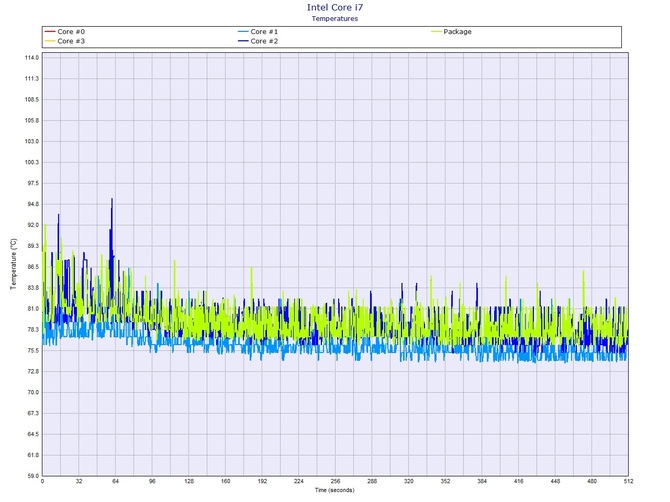Click the 59.0 value on temperature axis
The height and width of the screenshot is (502, 670).
[32, 476]
